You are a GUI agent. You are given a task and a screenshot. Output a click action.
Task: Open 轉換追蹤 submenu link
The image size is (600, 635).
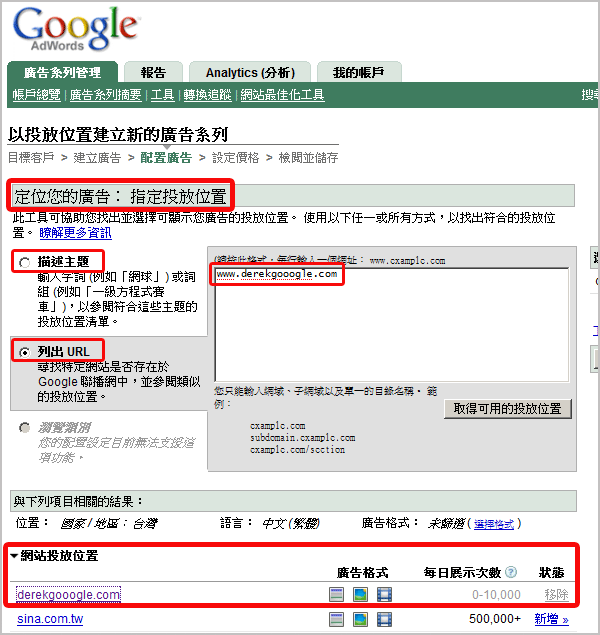207,95
